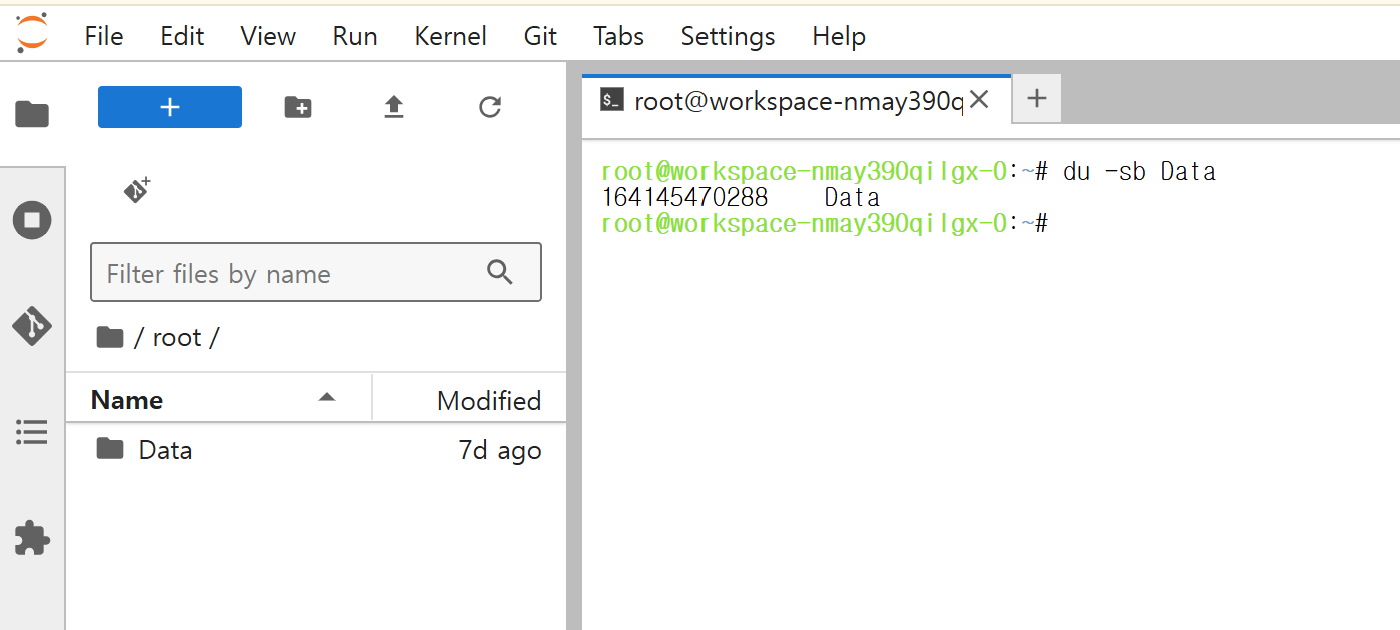This screenshot has height=630, width=1400.
Task: Open the Tabs menu
Action: click(618, 37)
